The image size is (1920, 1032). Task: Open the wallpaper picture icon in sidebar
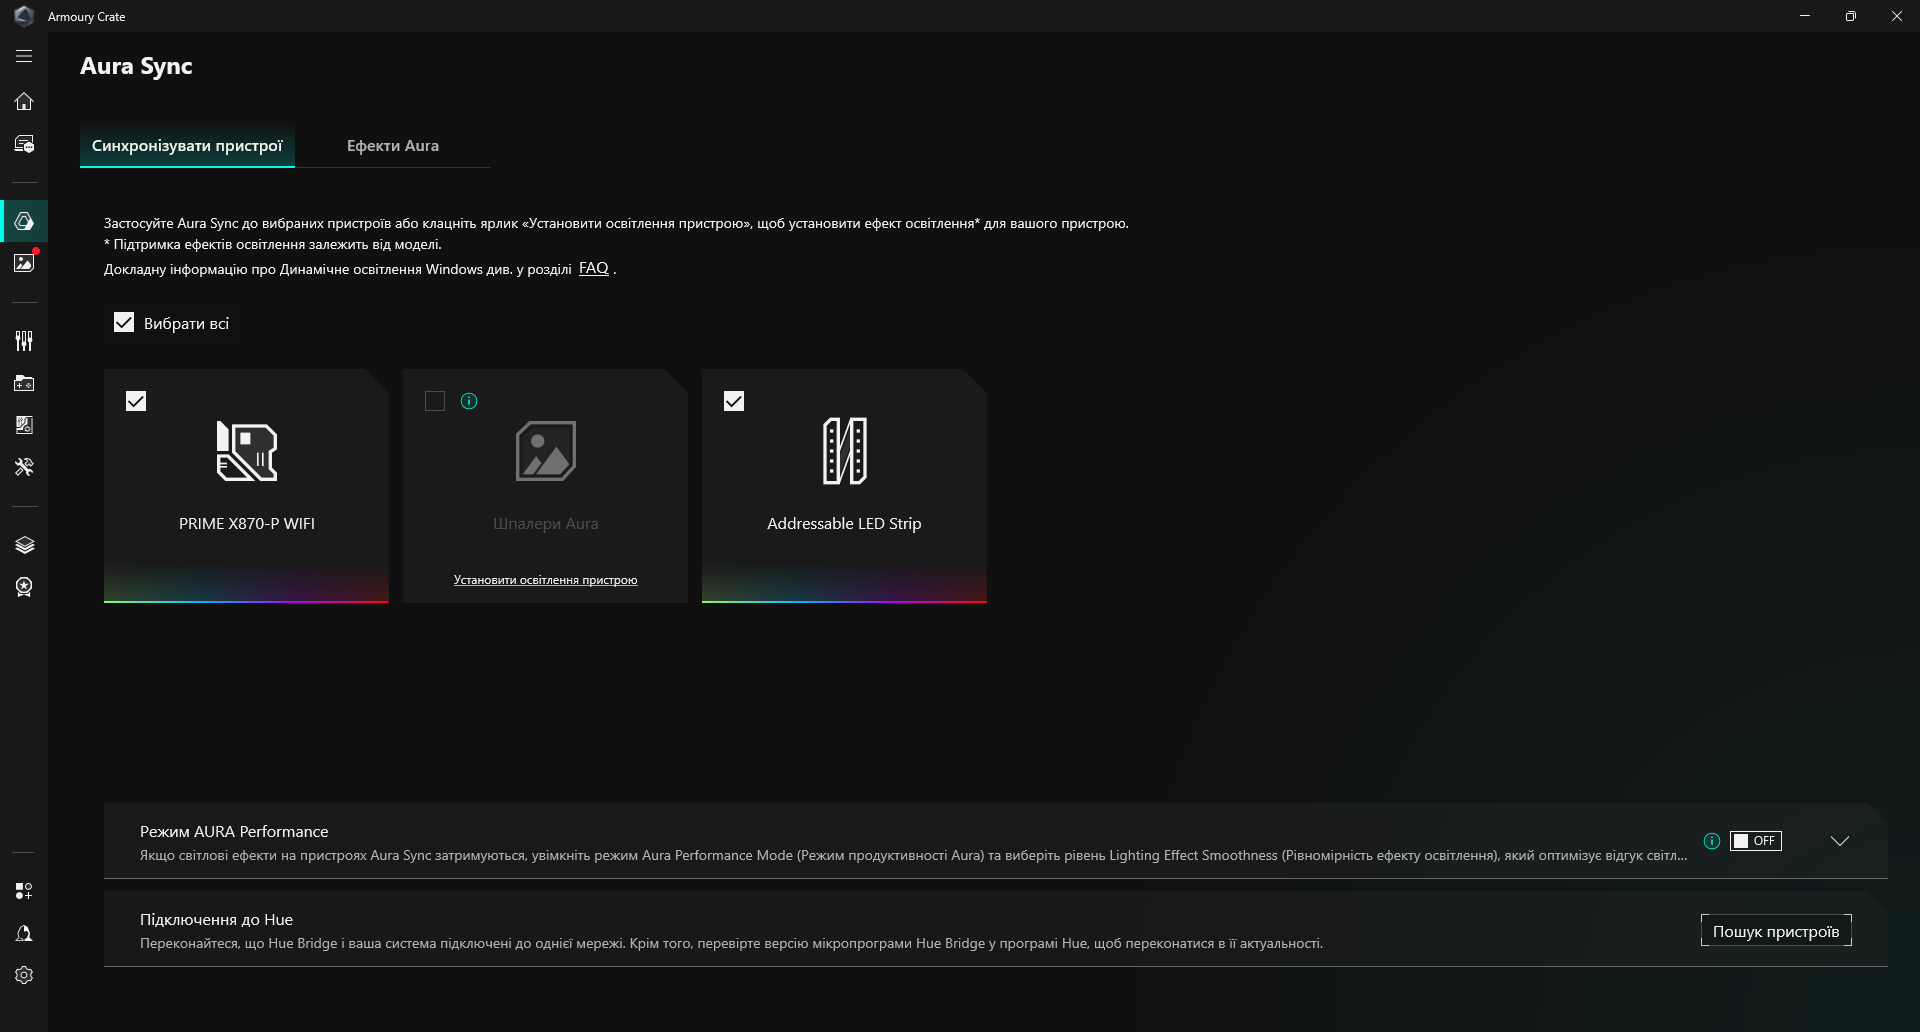pos(24,263)
